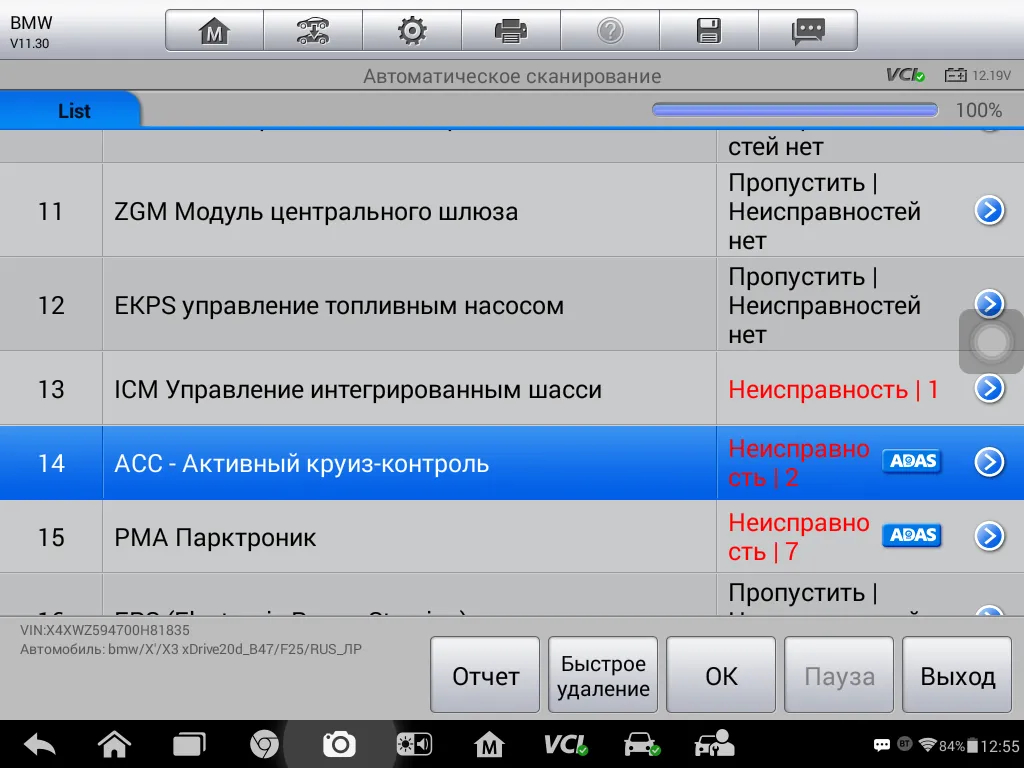Open help question mark icon

click(610, 31)
